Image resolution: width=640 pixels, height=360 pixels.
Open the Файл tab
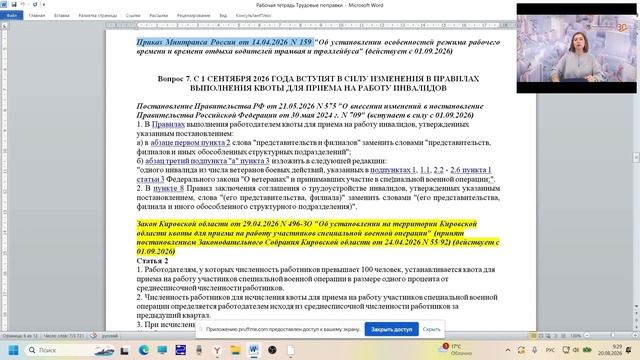[x=11, y=16]
